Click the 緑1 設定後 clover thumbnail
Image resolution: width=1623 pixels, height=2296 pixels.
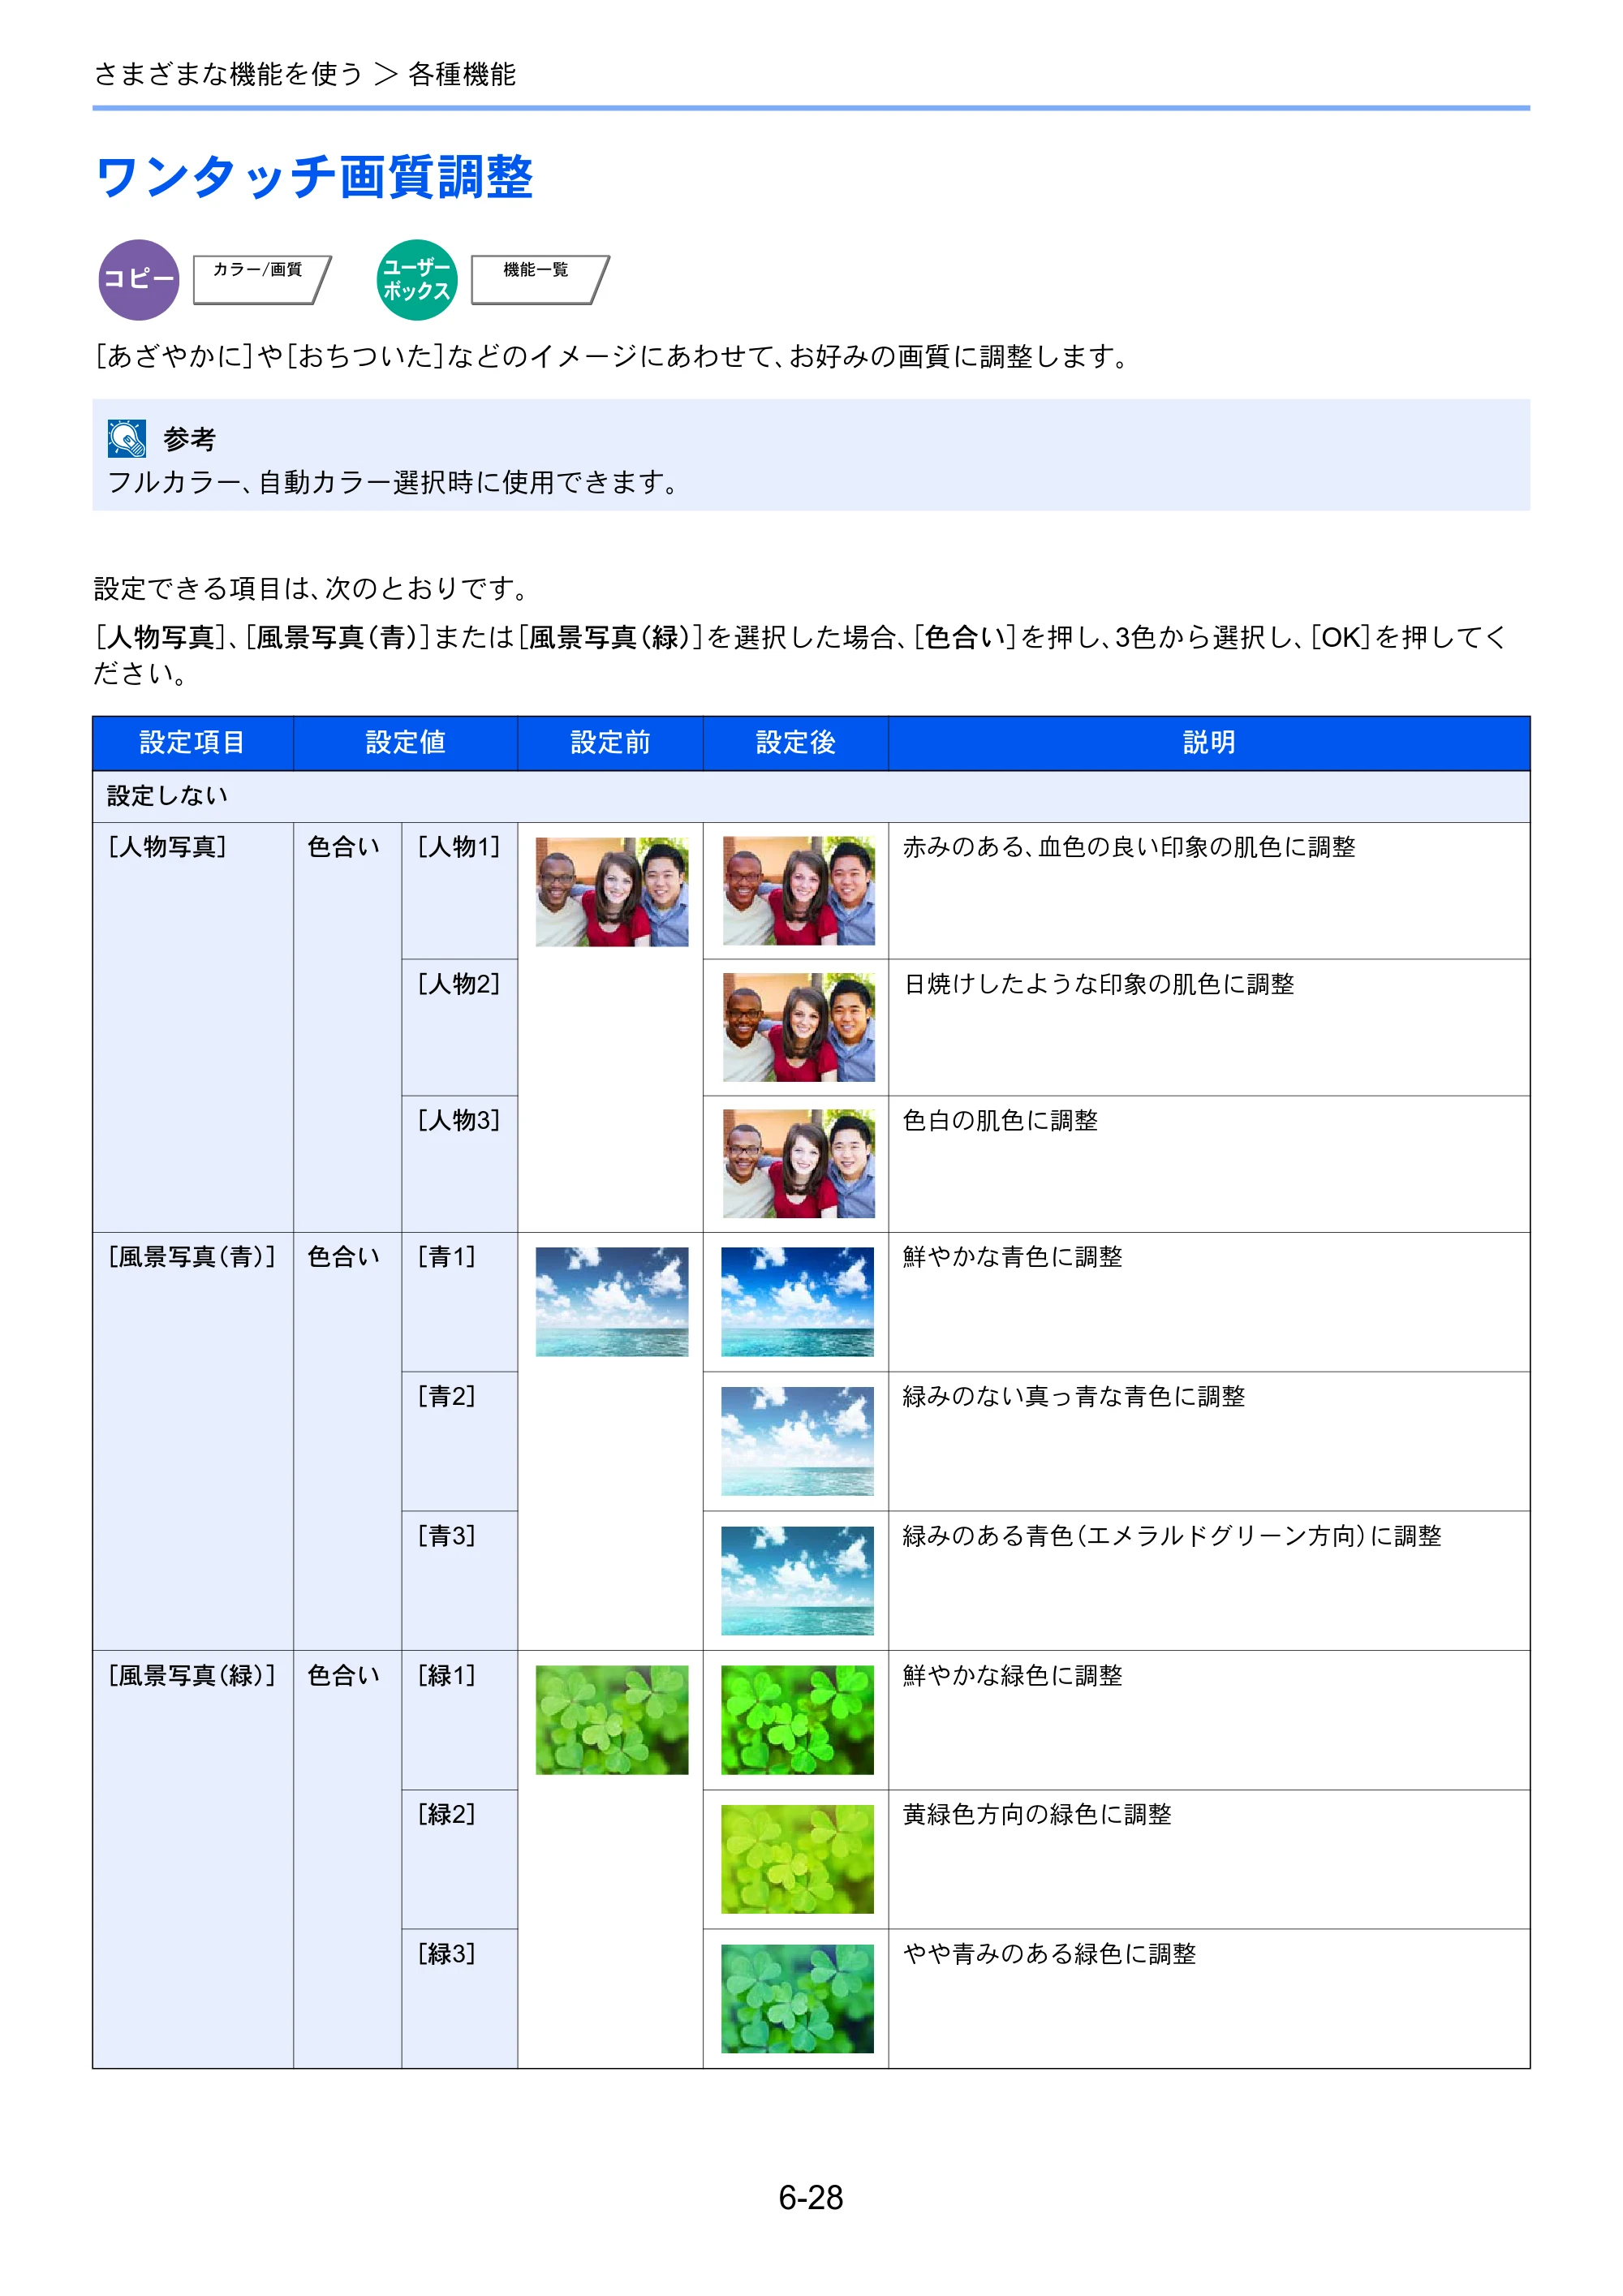pos(798,1720)
